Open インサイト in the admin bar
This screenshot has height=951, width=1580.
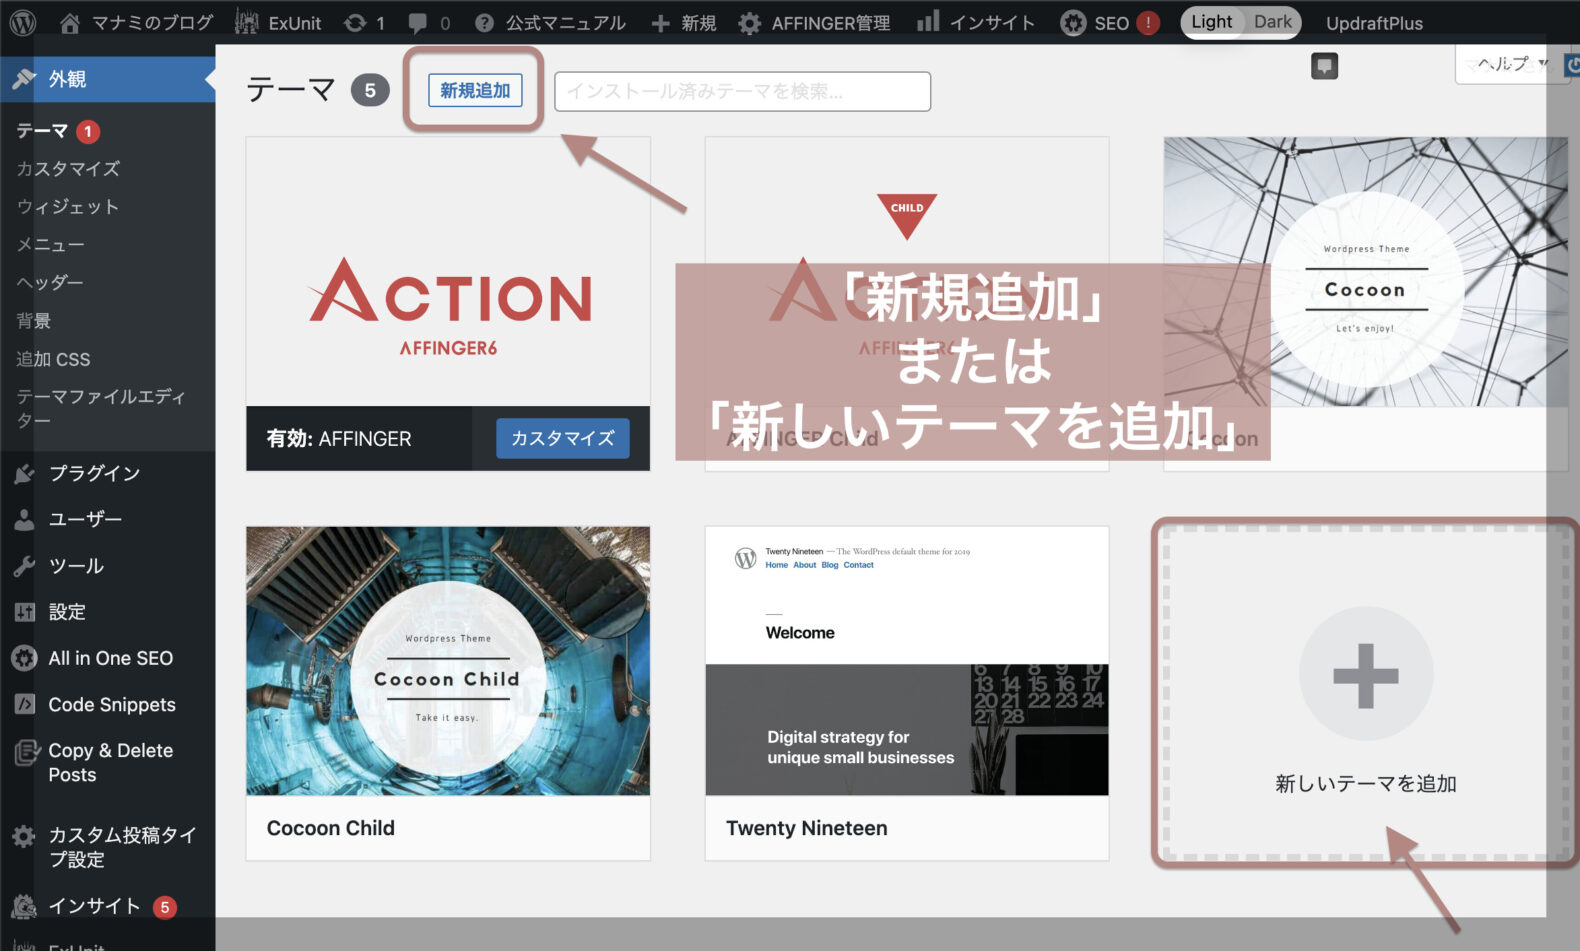tap(976, 22)
